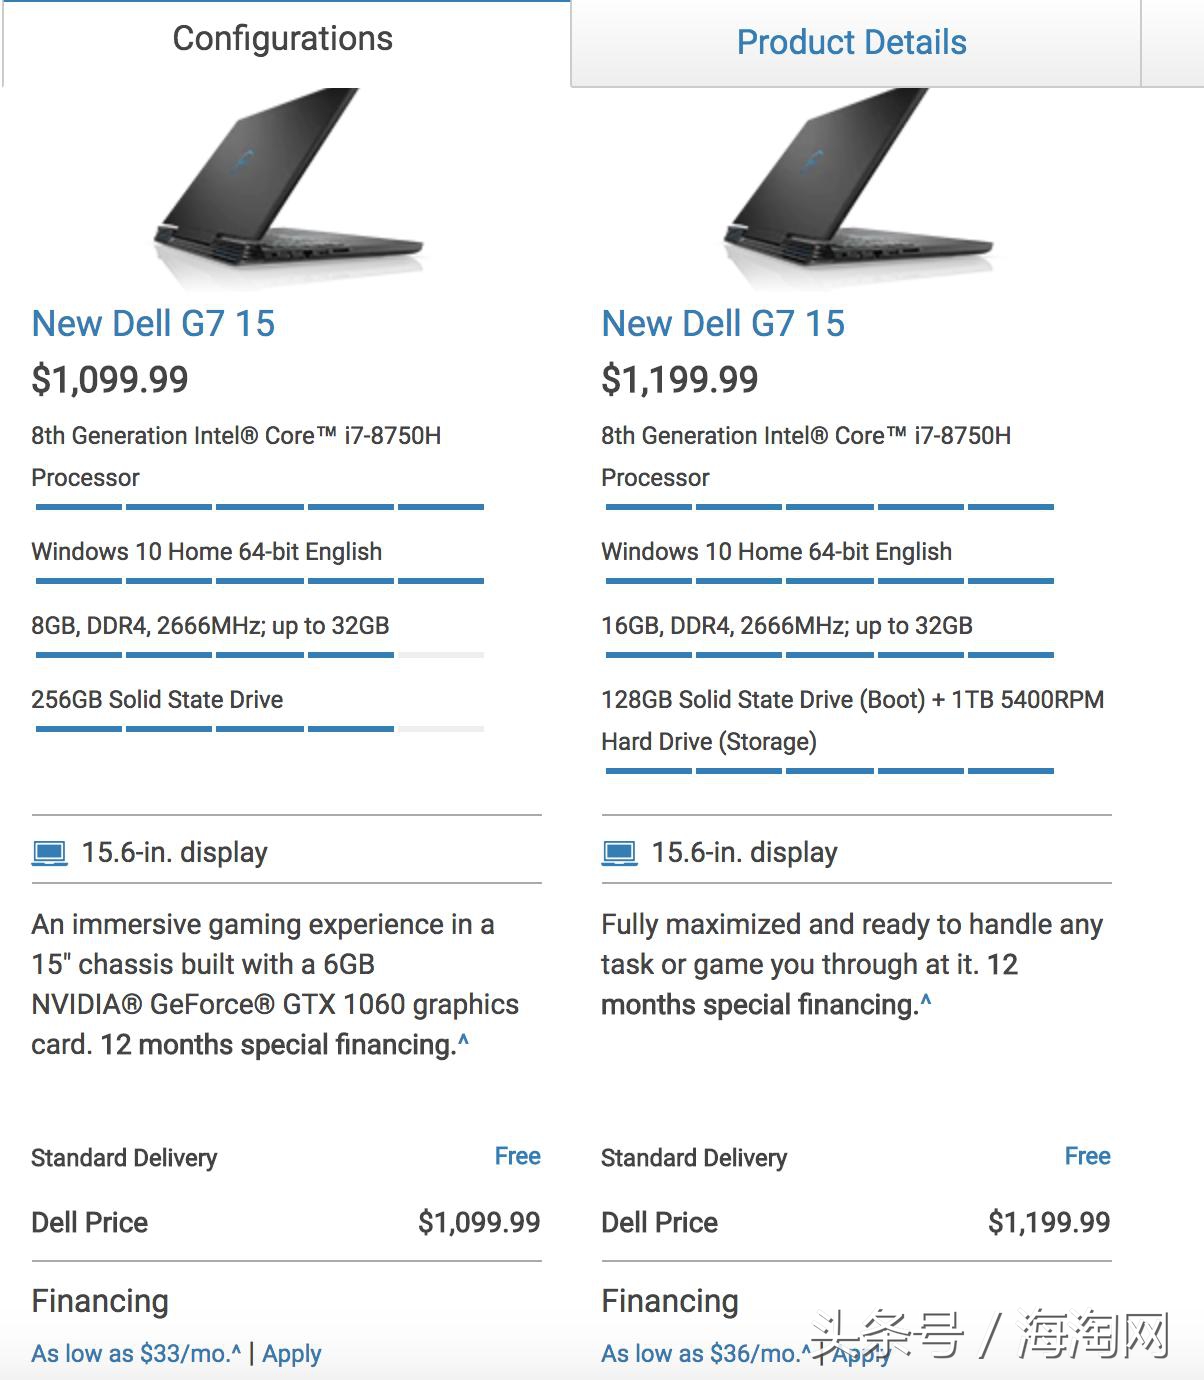Click Free delivery link above the $1,199.99 Dell Price
The width and height of the screenshot is (1204, 1380).
1087,1157
